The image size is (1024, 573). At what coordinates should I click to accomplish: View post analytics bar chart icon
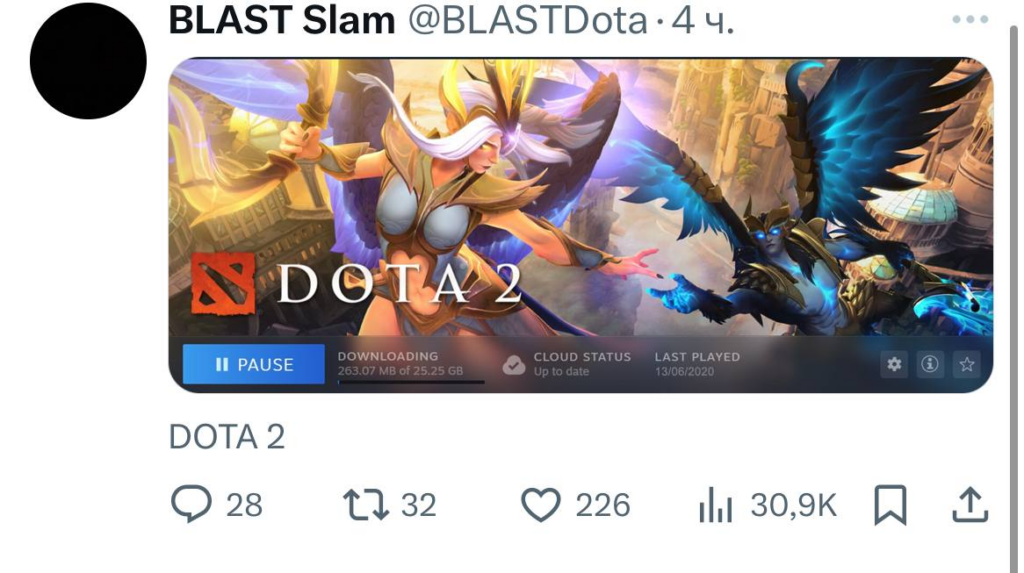click(715, 505)
